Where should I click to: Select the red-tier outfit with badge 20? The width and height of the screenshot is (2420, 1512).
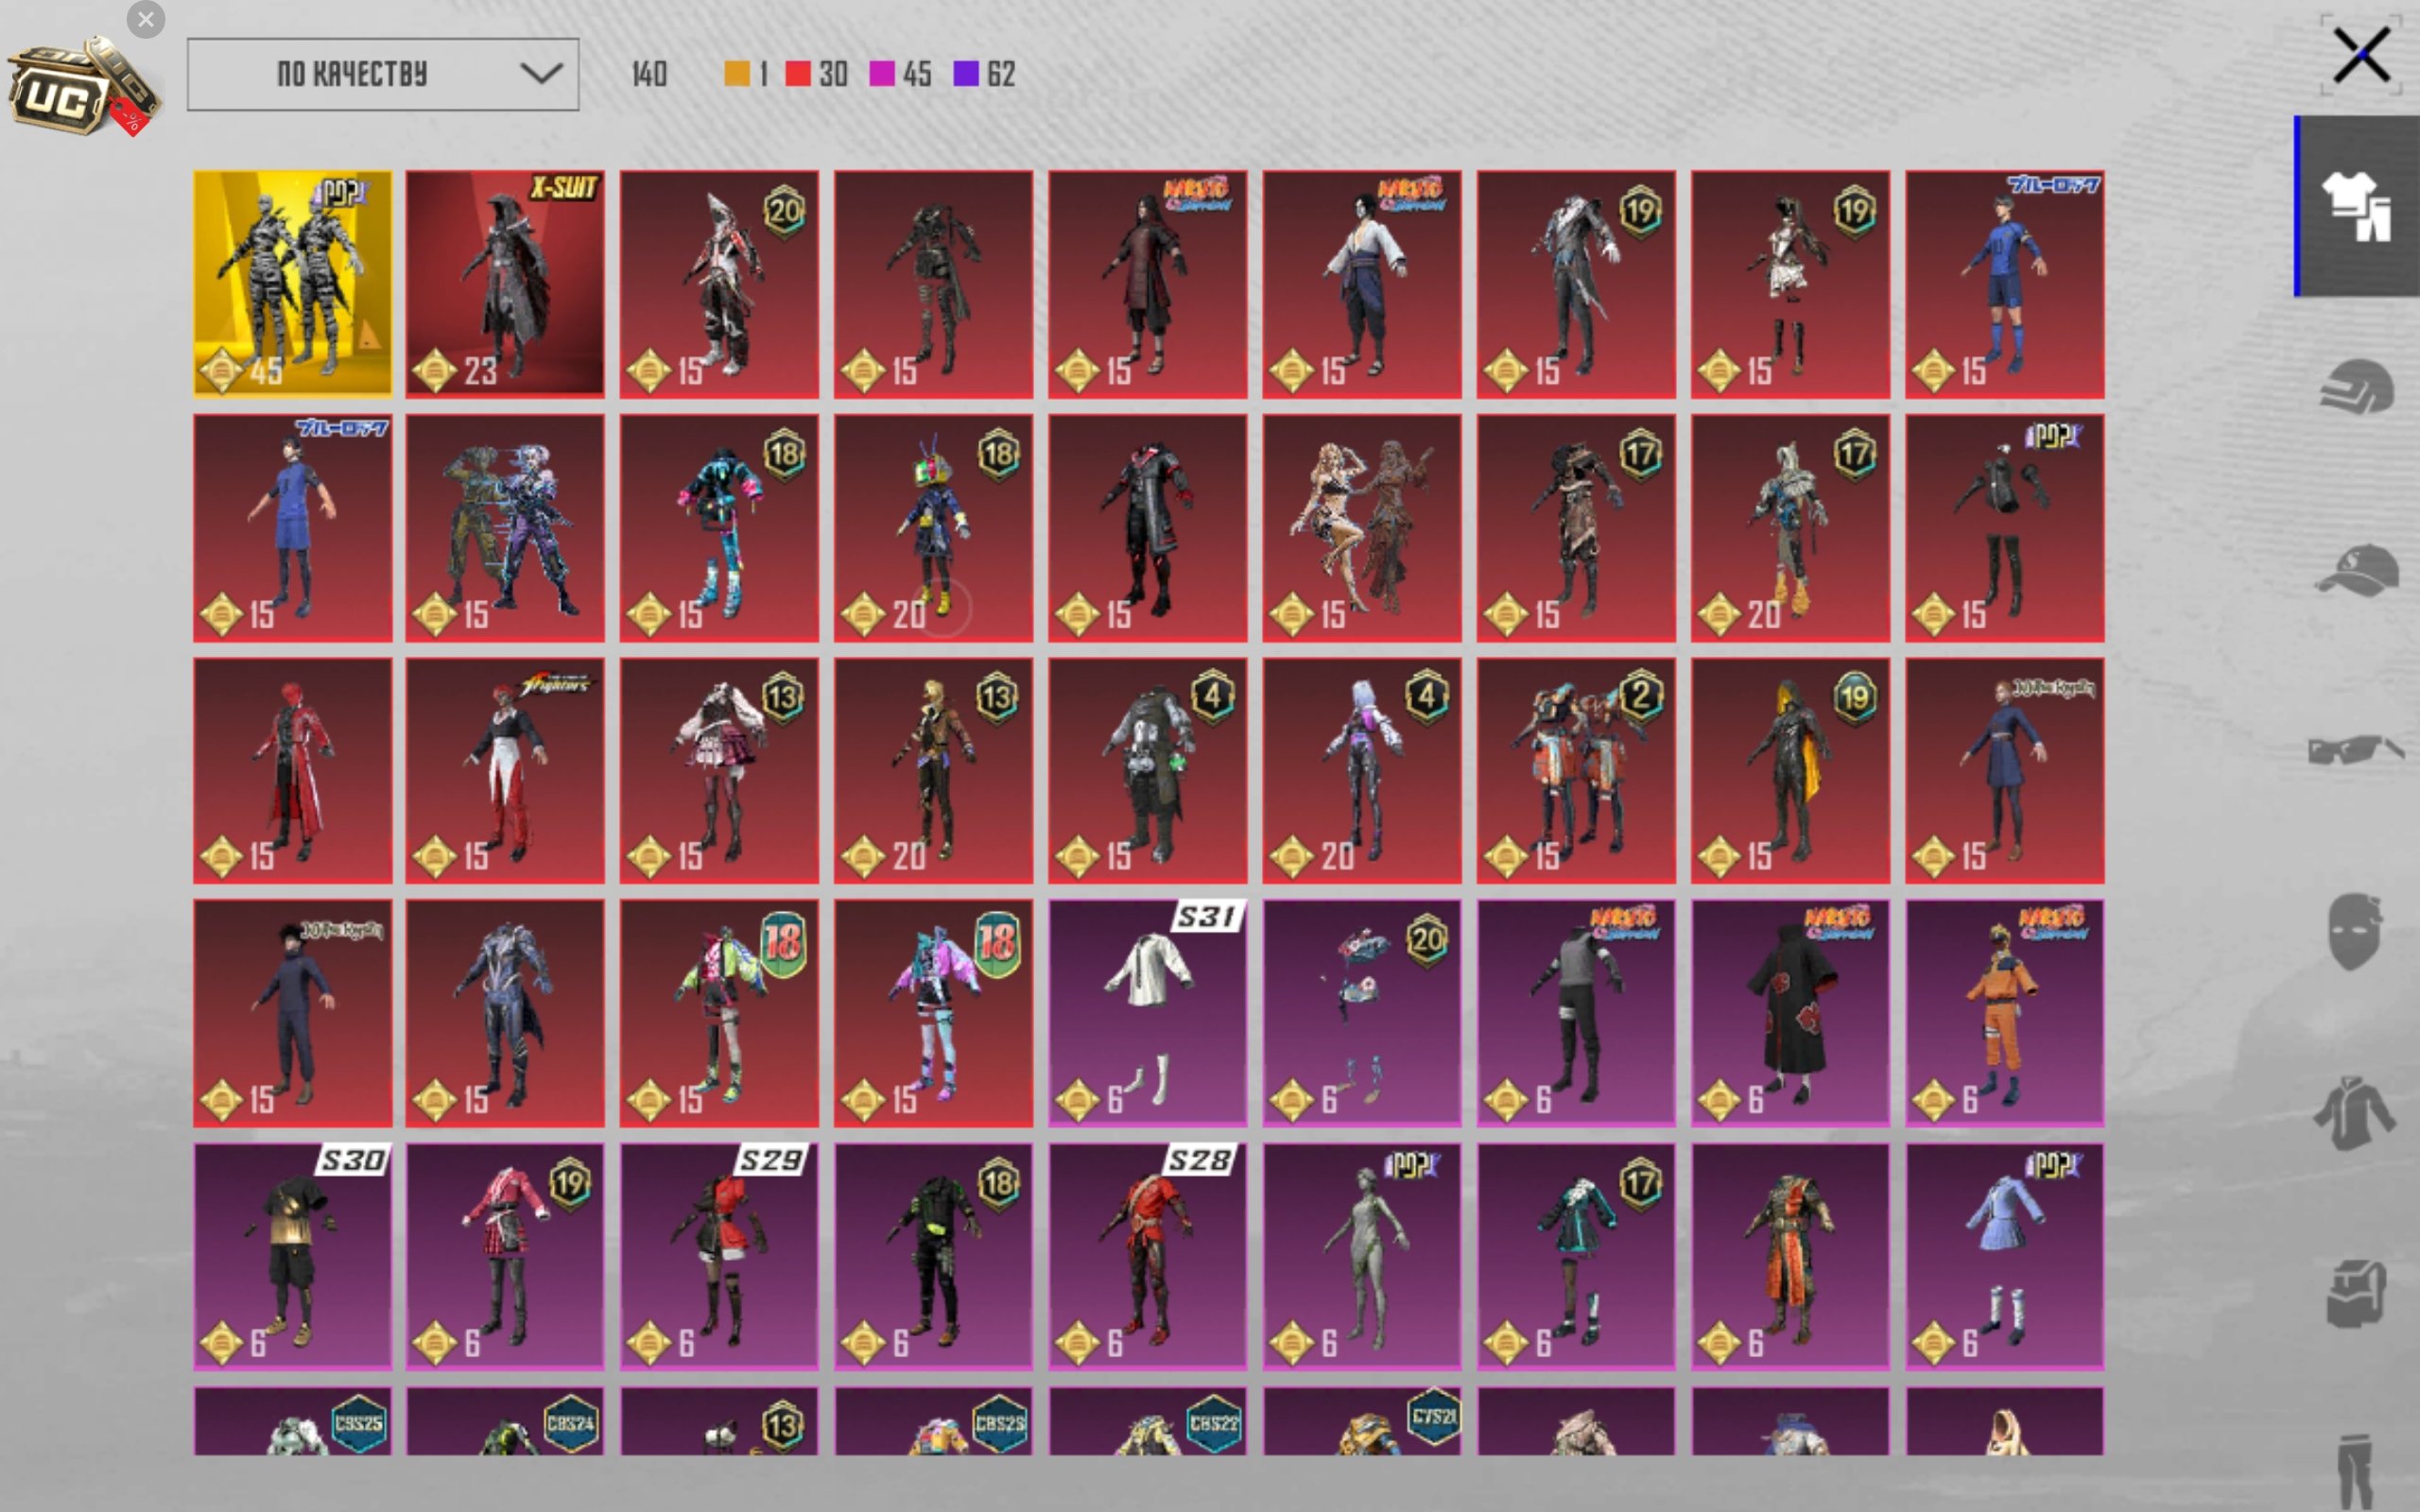point(719,284)
